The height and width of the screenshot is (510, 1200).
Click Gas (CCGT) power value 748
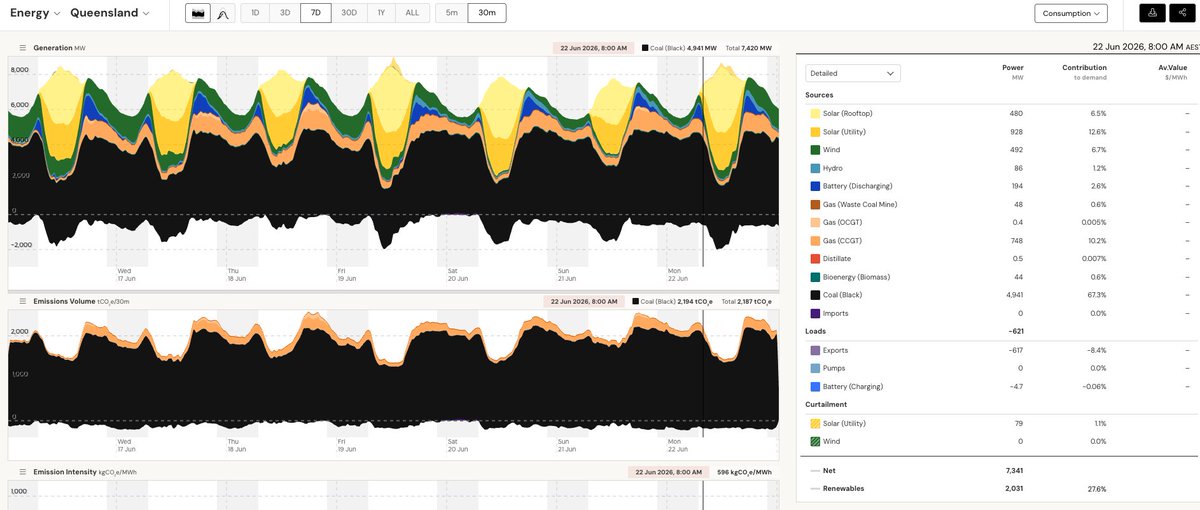[x=1015, y=240]
